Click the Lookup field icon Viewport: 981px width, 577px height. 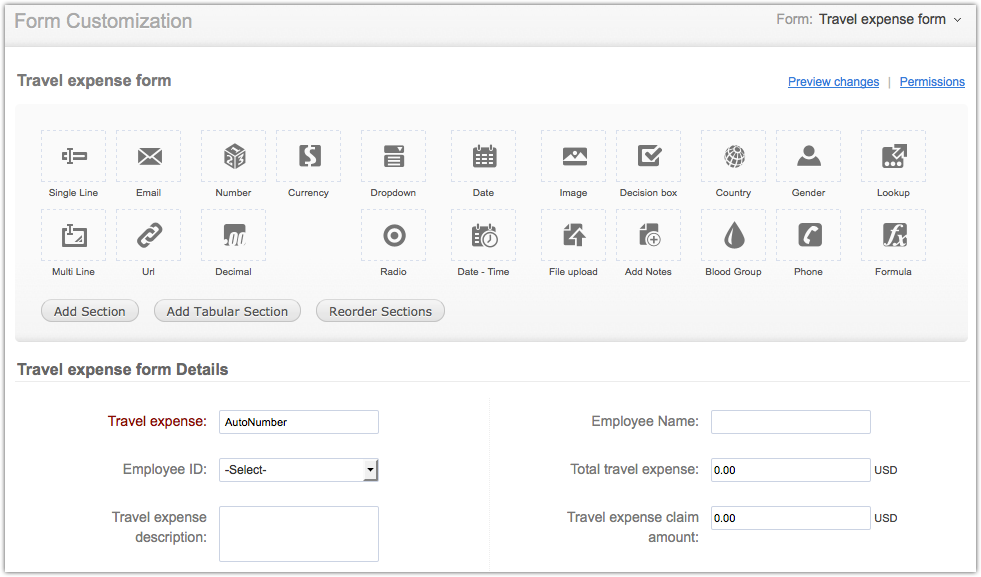coord(894,156)
